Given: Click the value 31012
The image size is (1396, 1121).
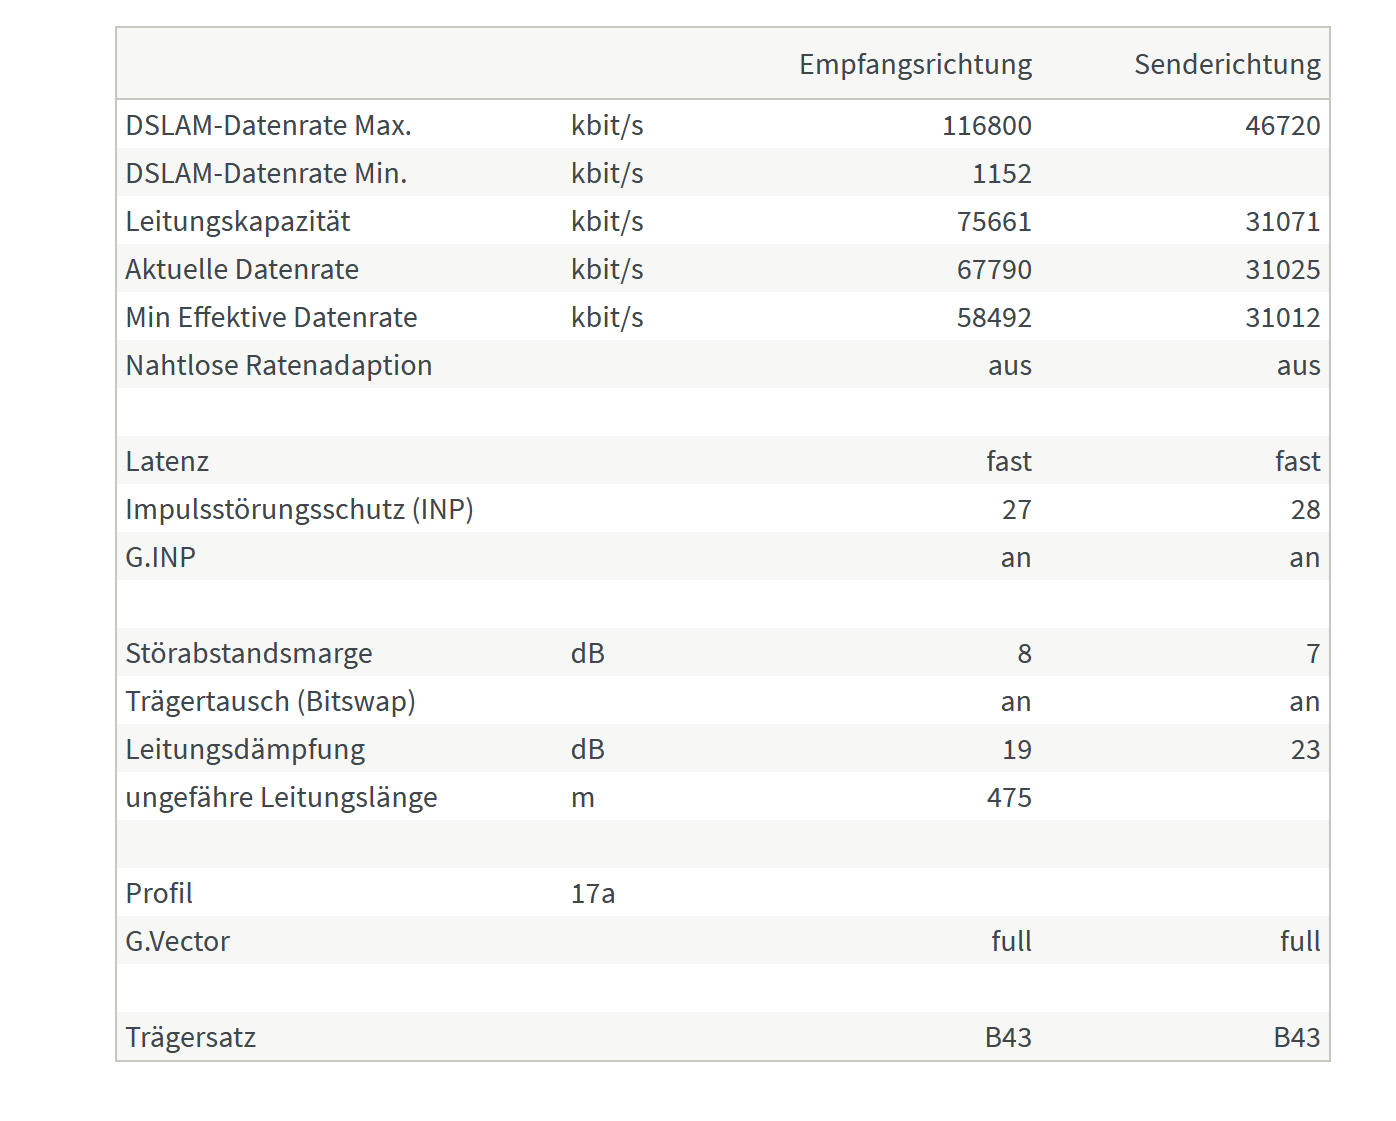Looking at the screenshot, I should (x=1282, y=317).
